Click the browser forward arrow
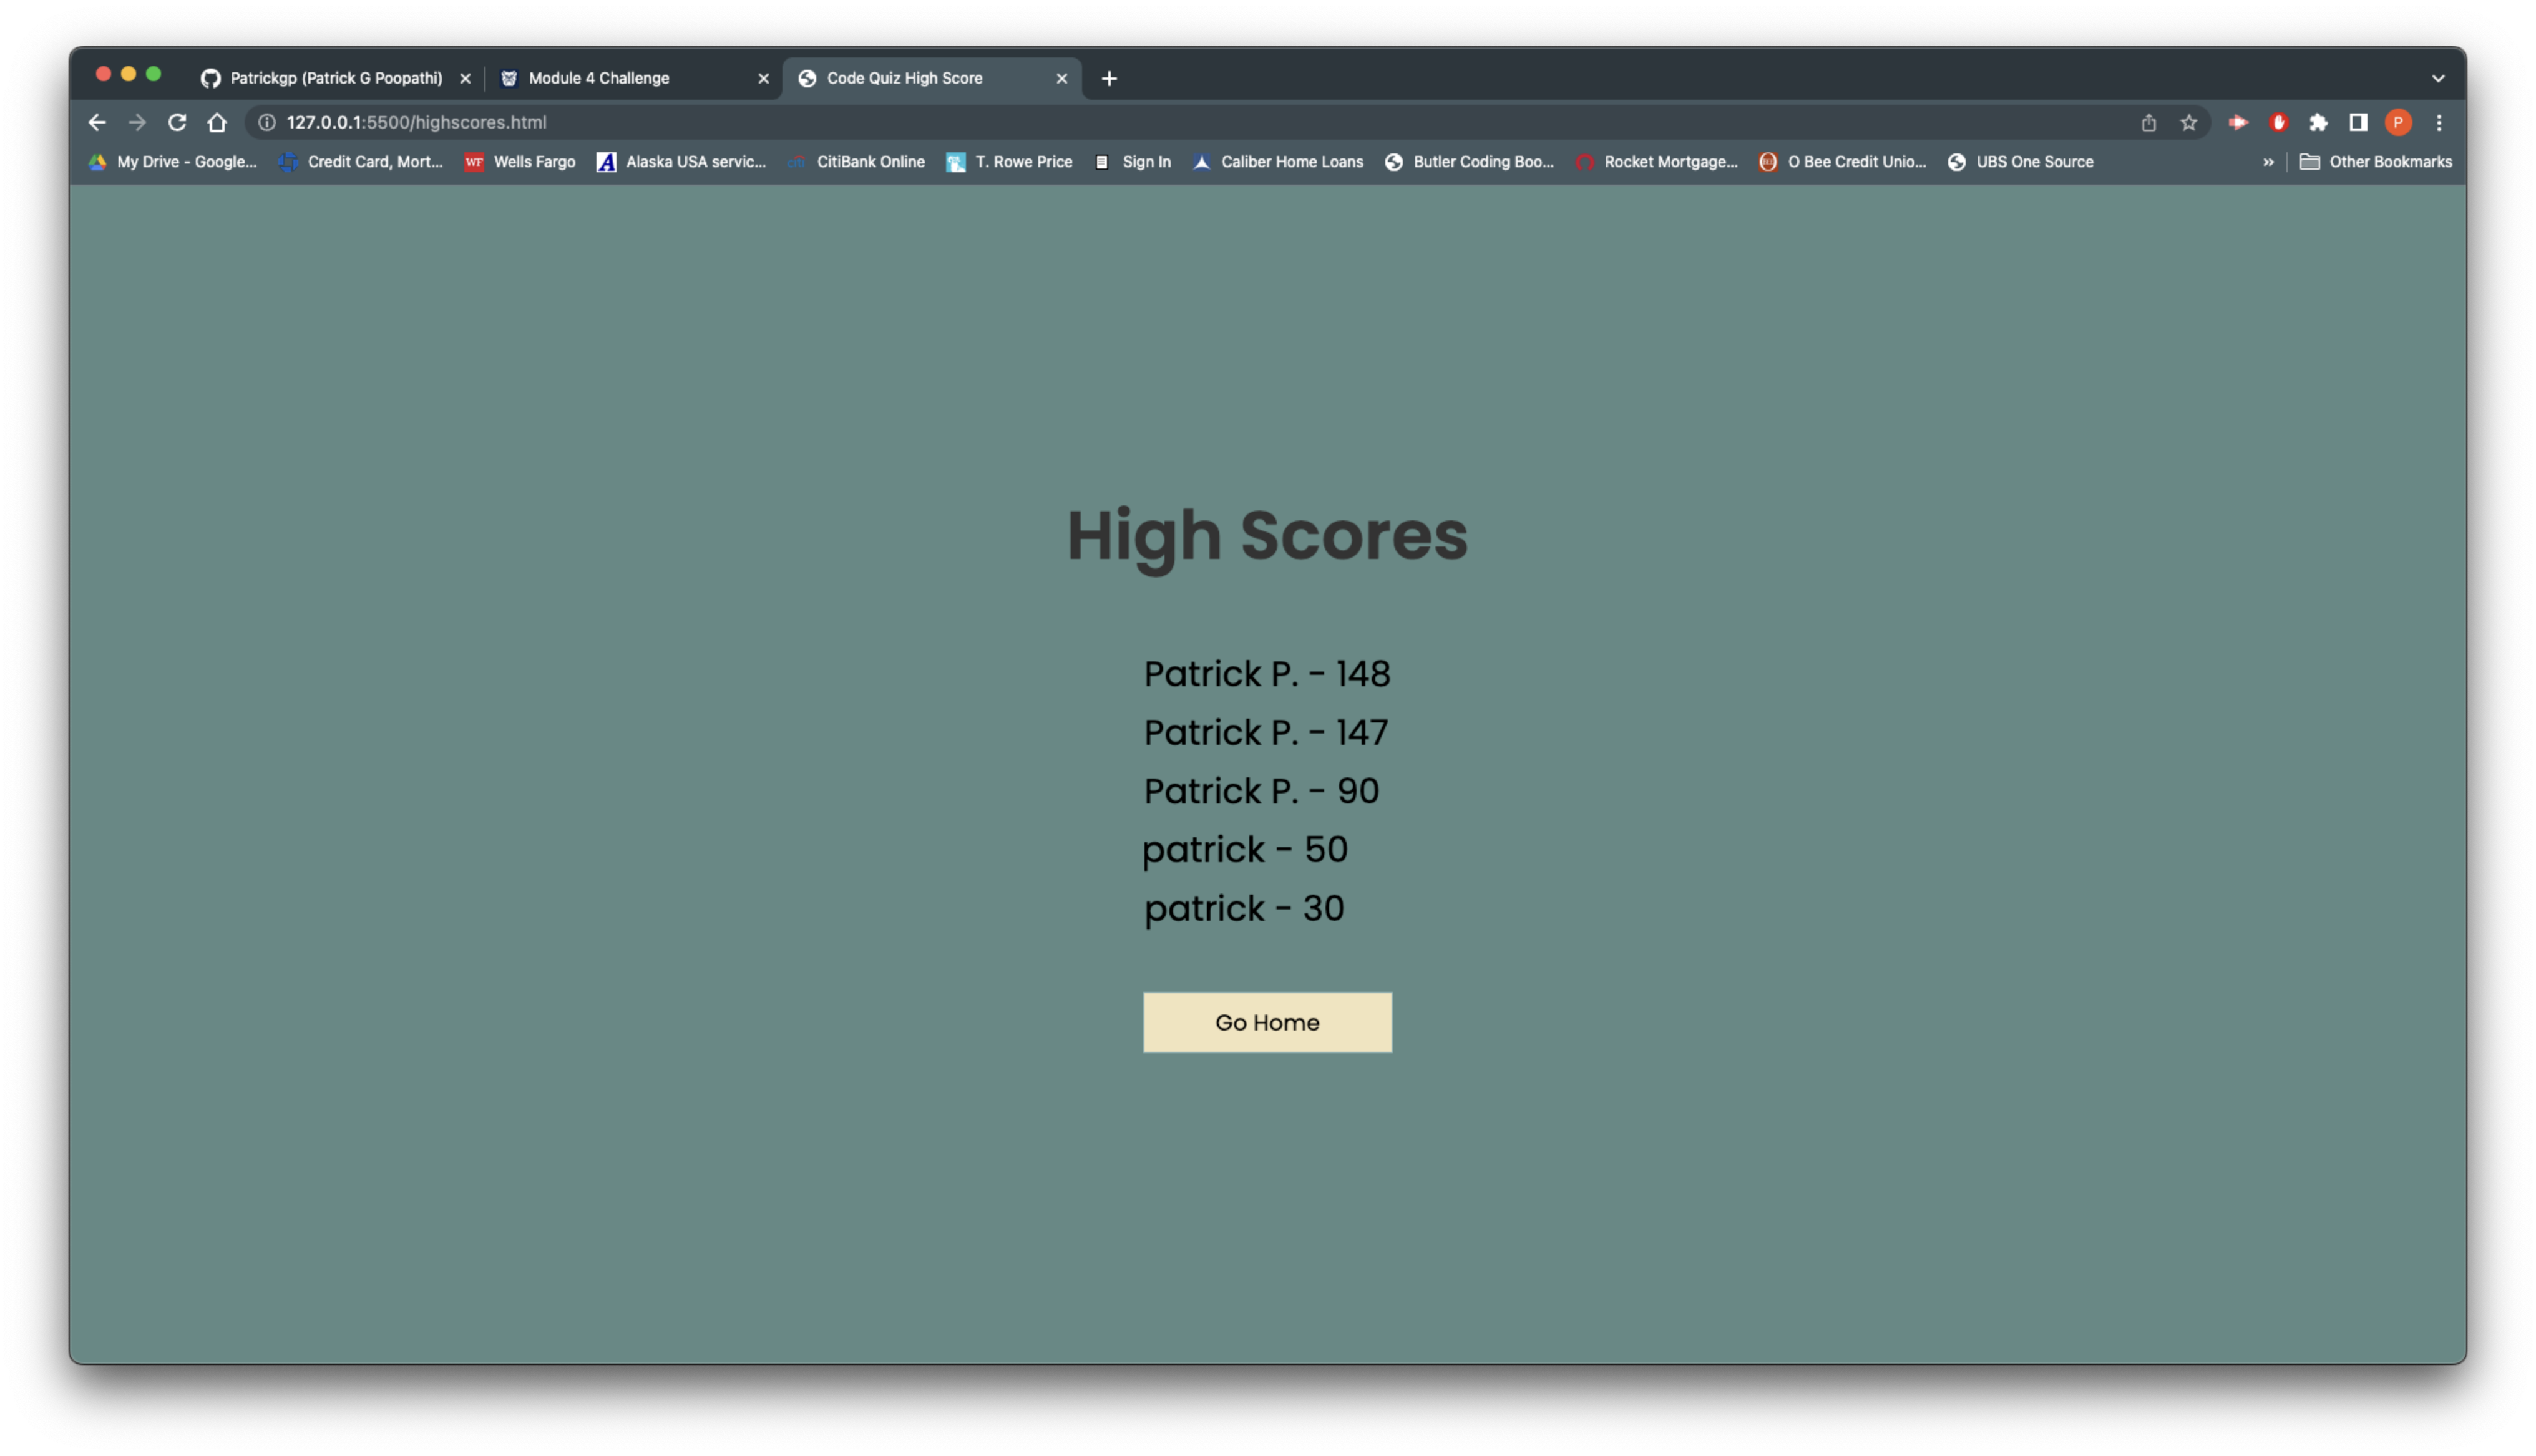The width and height of the screenshot is (2536, 1456). [x=137, y=122]
